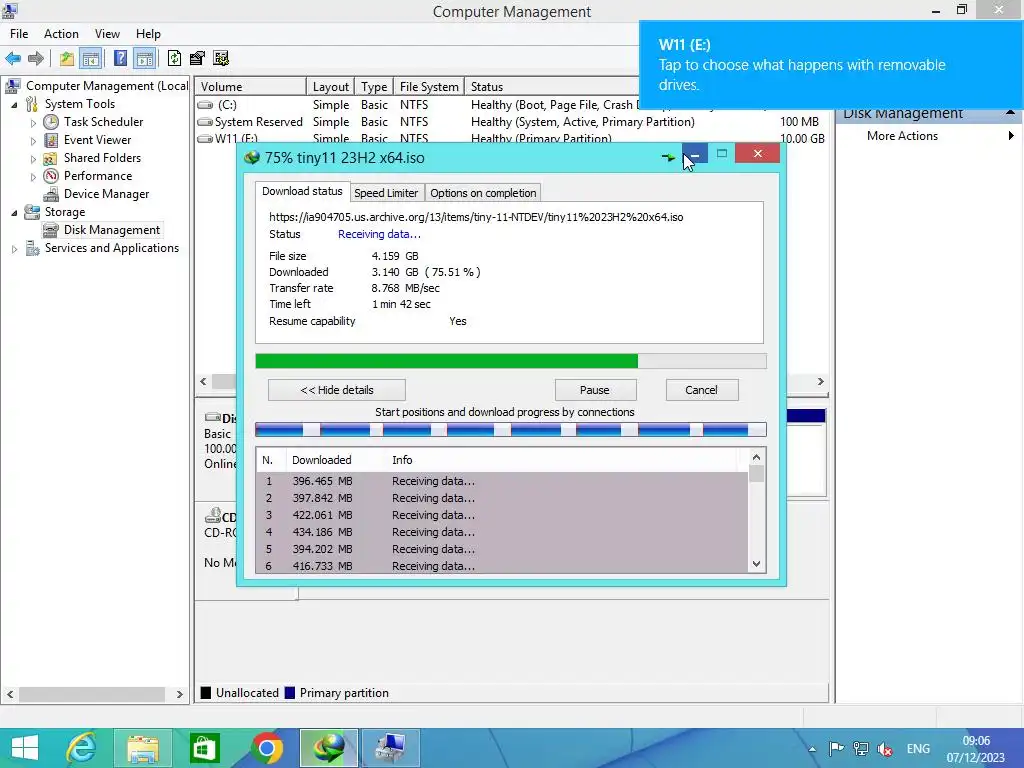
Task: Open the Help menu
Action: pos(148,33)
